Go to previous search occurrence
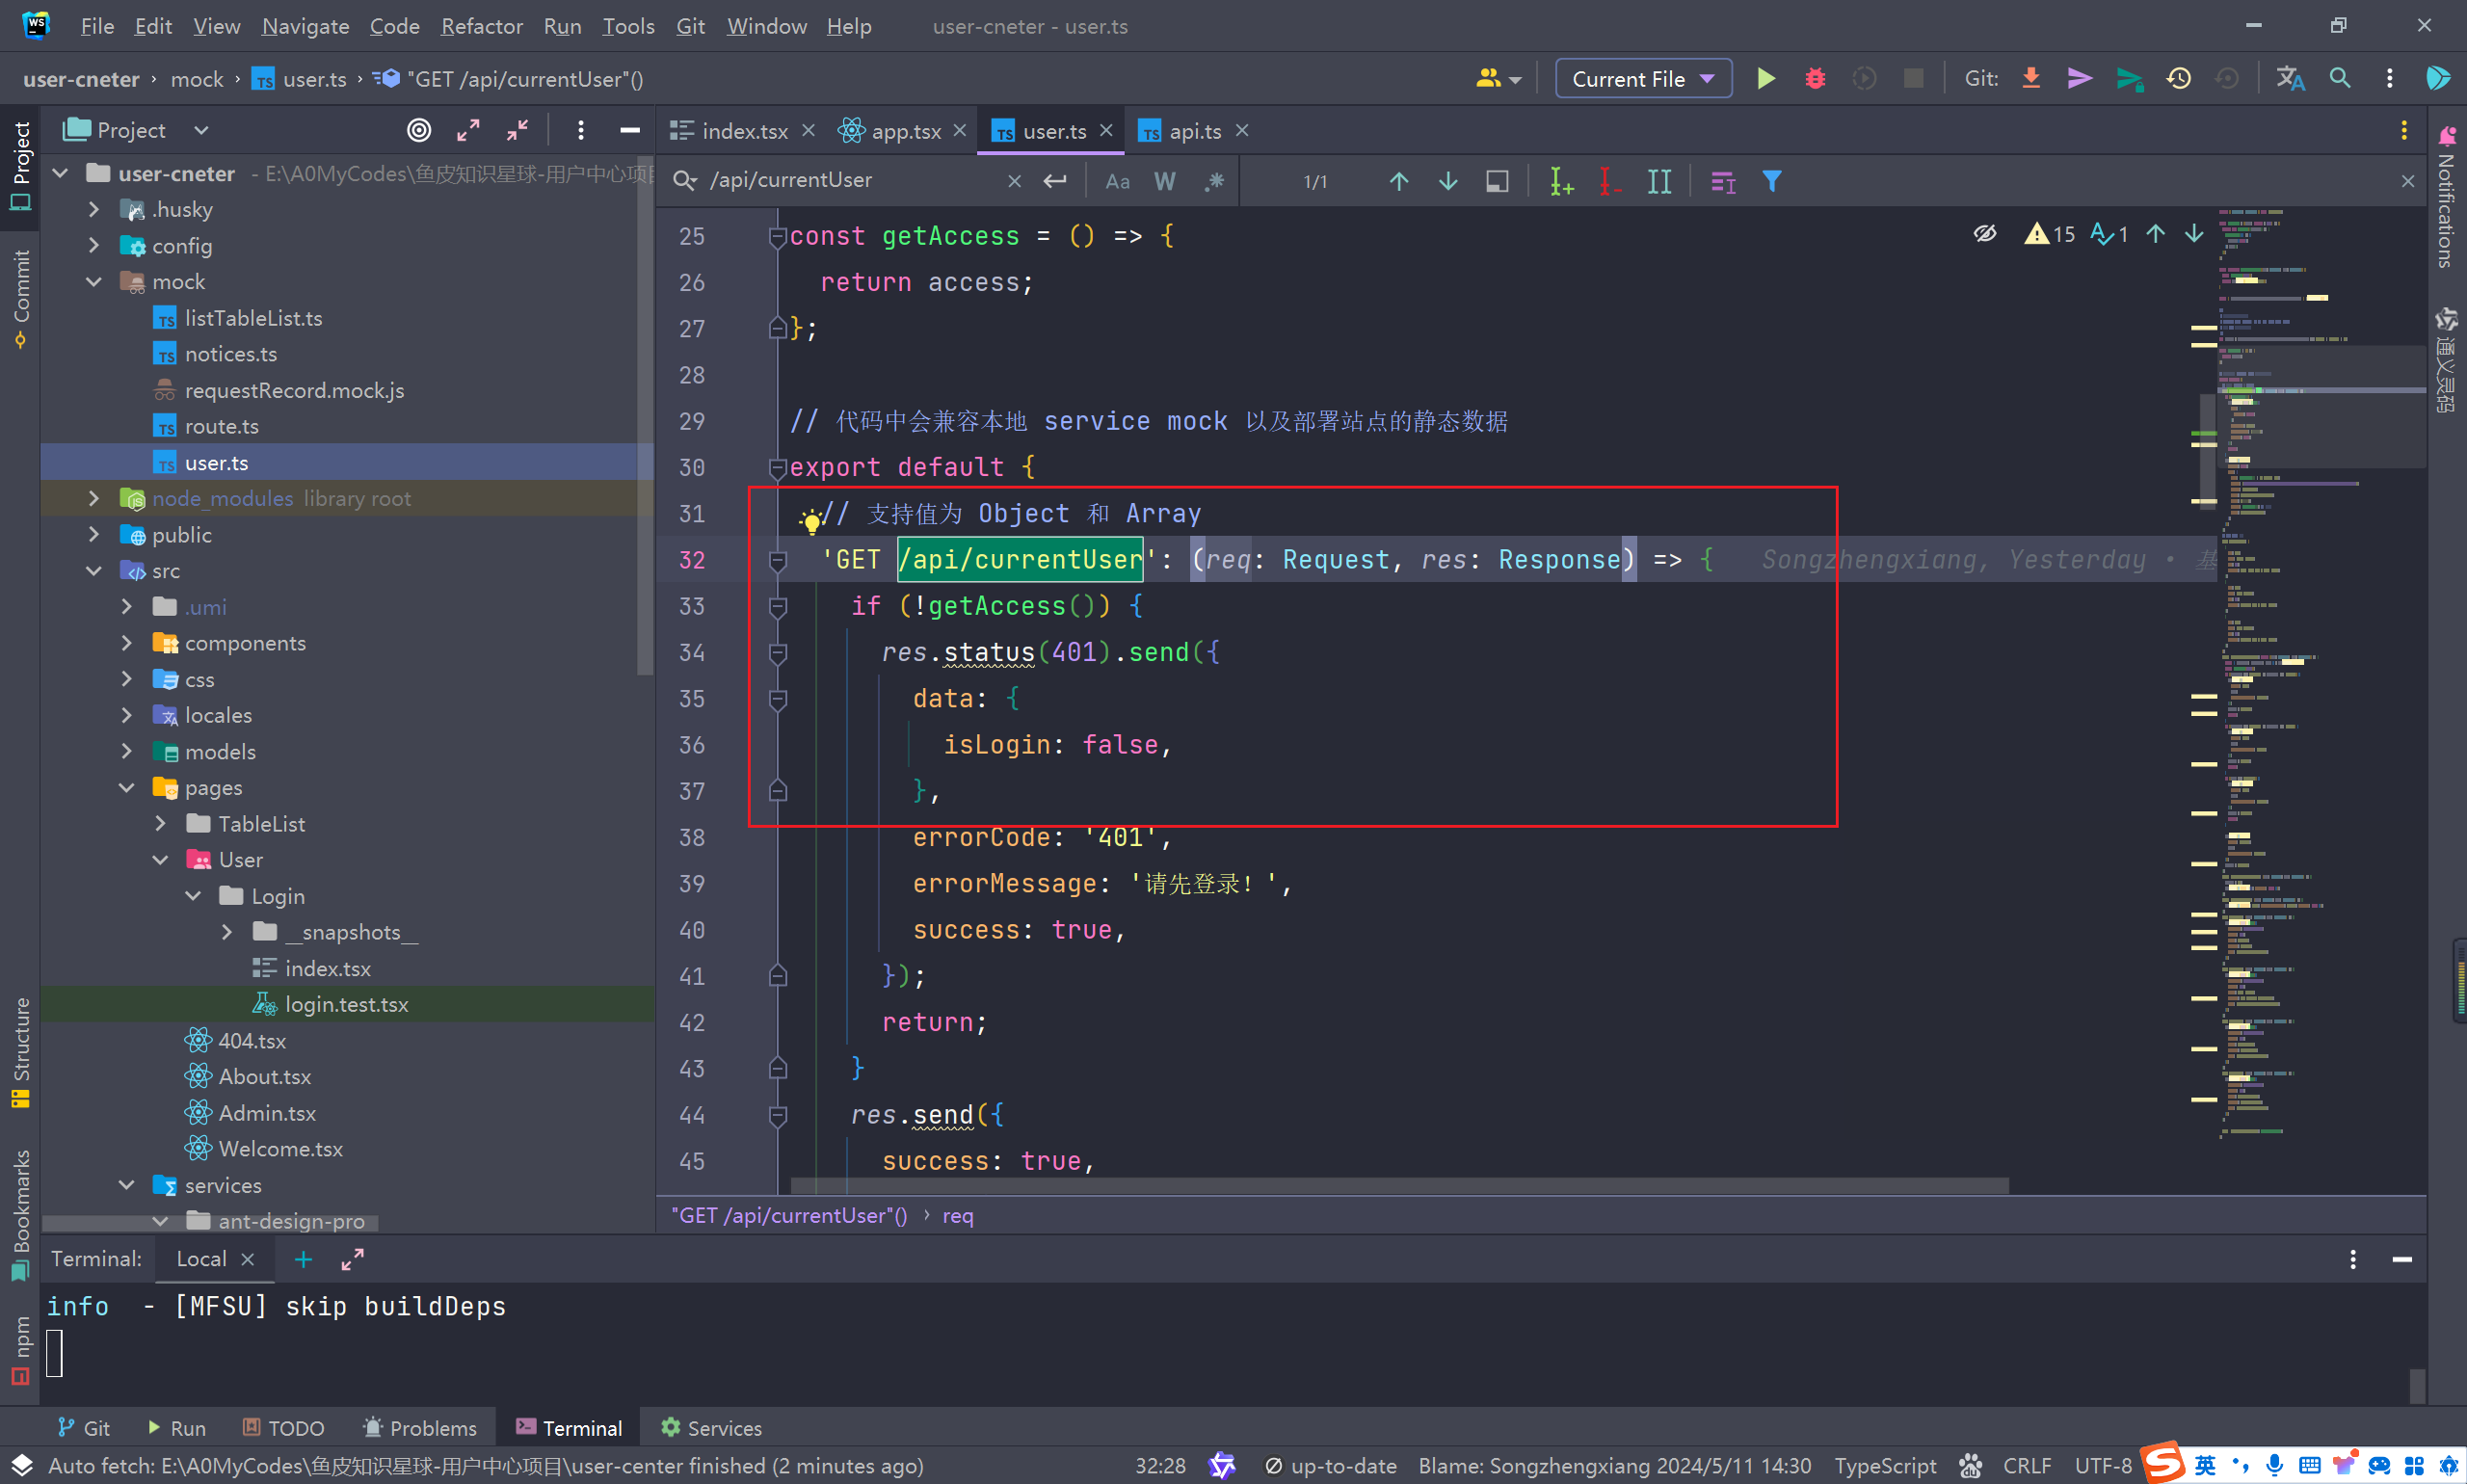This screenshot has width=2467, height=1484. [1398, 181]
